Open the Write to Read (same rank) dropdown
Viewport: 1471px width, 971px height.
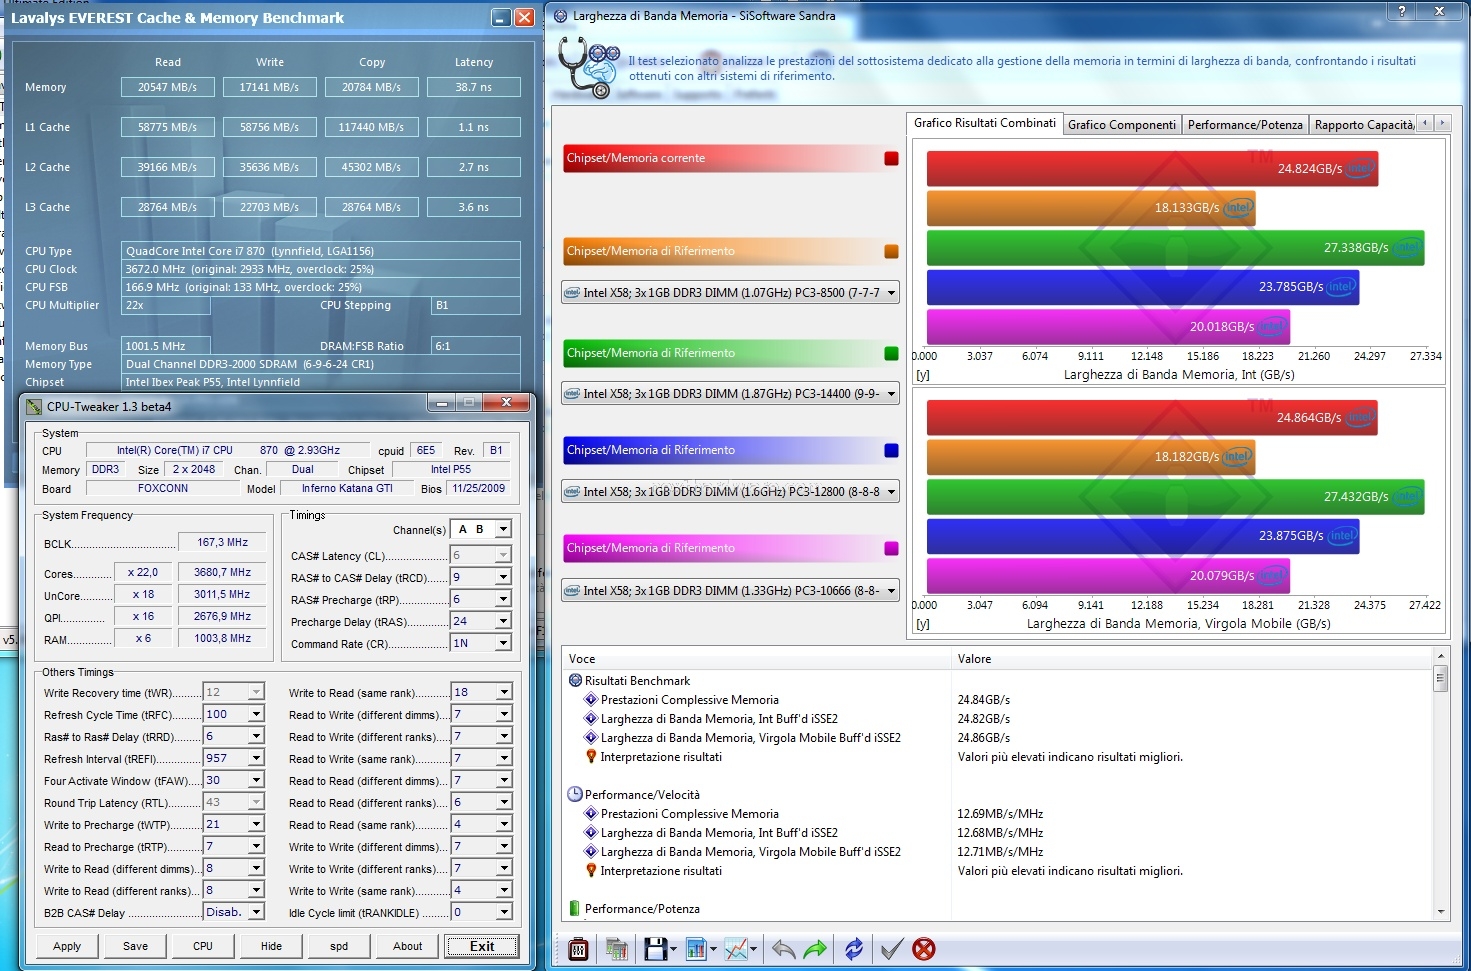504,692
